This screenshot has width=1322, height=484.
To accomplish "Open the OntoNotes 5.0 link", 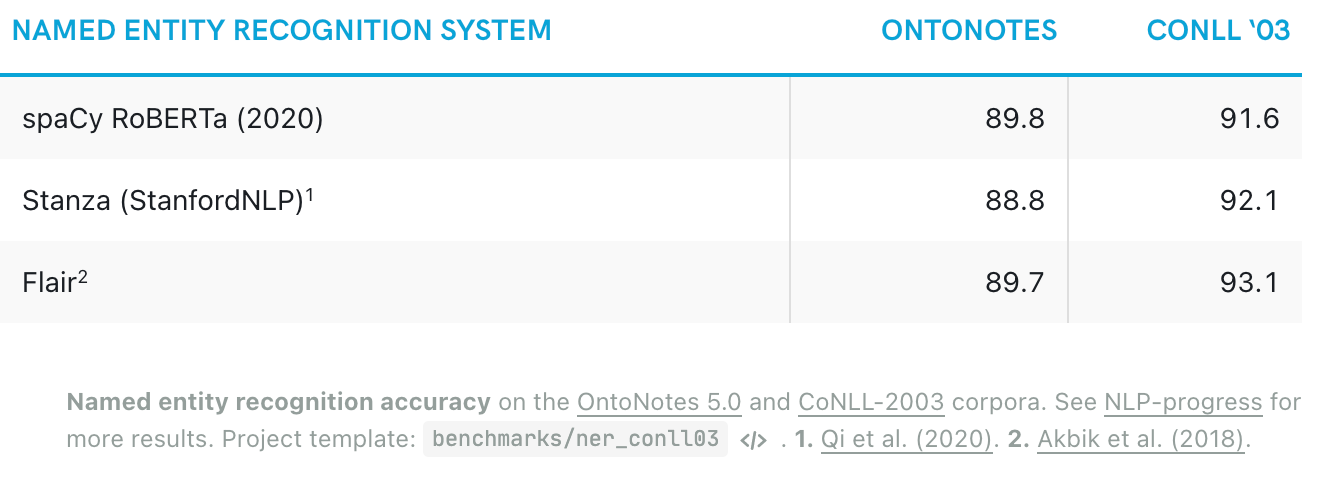I will [x=659, y=403].
